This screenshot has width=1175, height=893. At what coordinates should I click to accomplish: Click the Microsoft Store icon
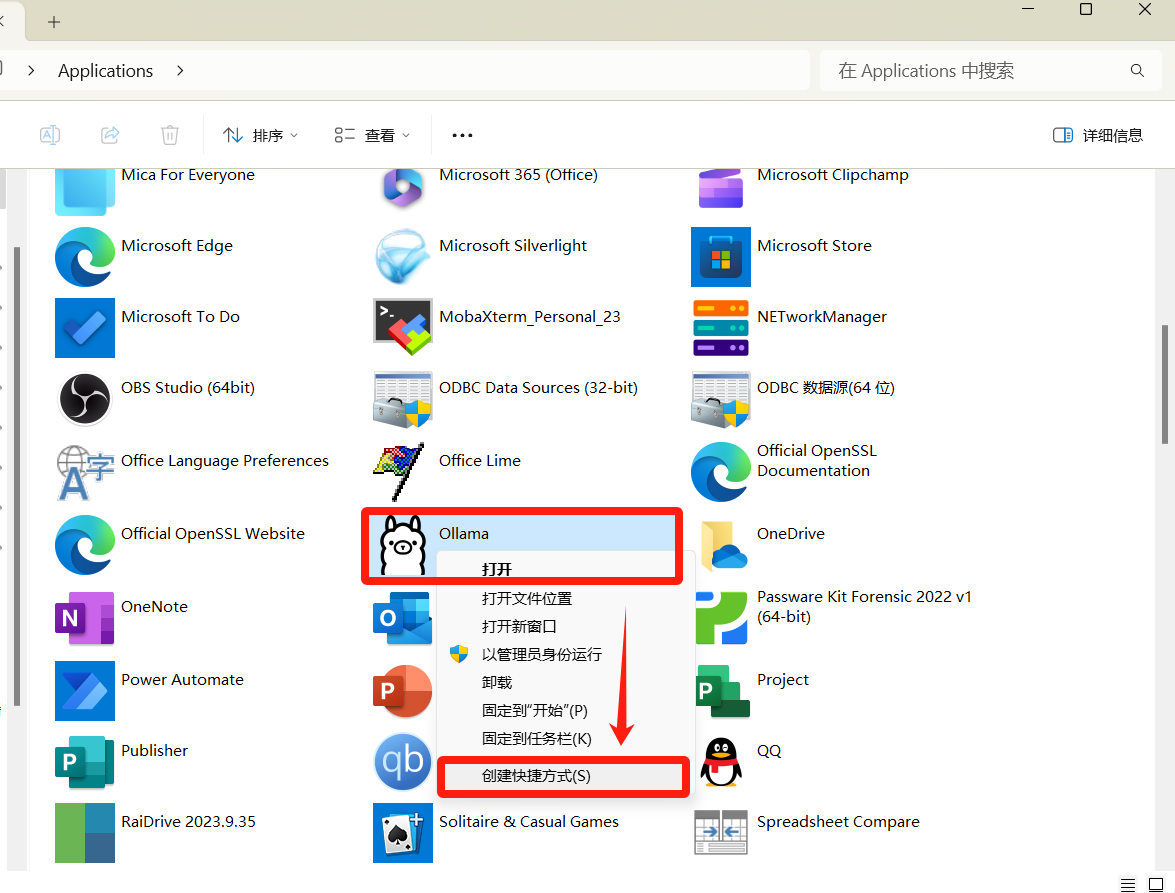[720, 257]
